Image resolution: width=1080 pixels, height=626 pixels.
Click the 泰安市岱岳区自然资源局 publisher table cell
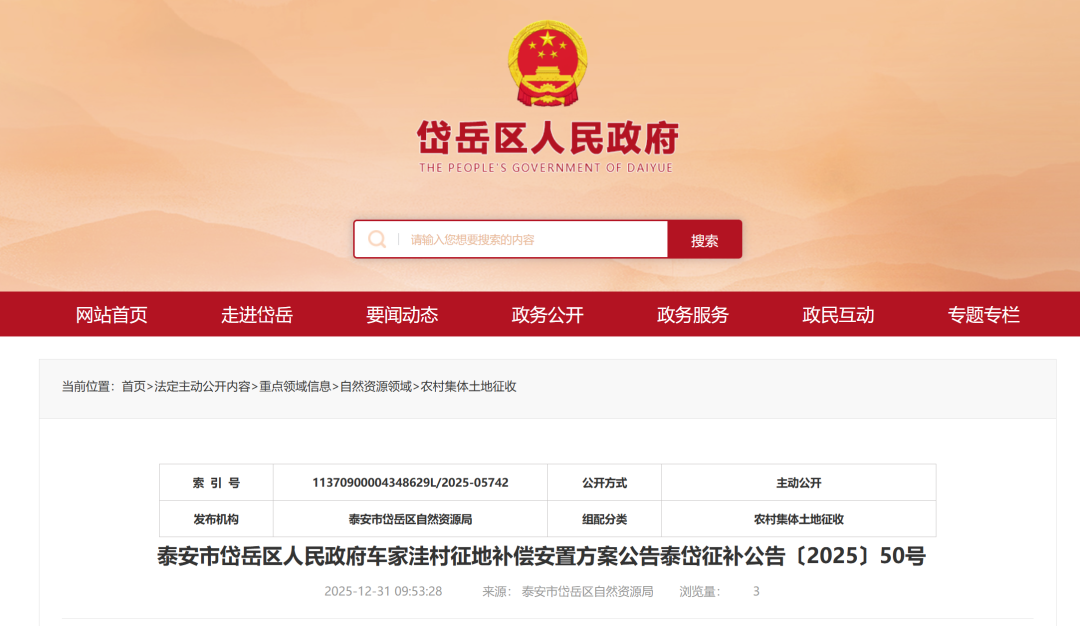pyautogui.click(x=410, y=519)
